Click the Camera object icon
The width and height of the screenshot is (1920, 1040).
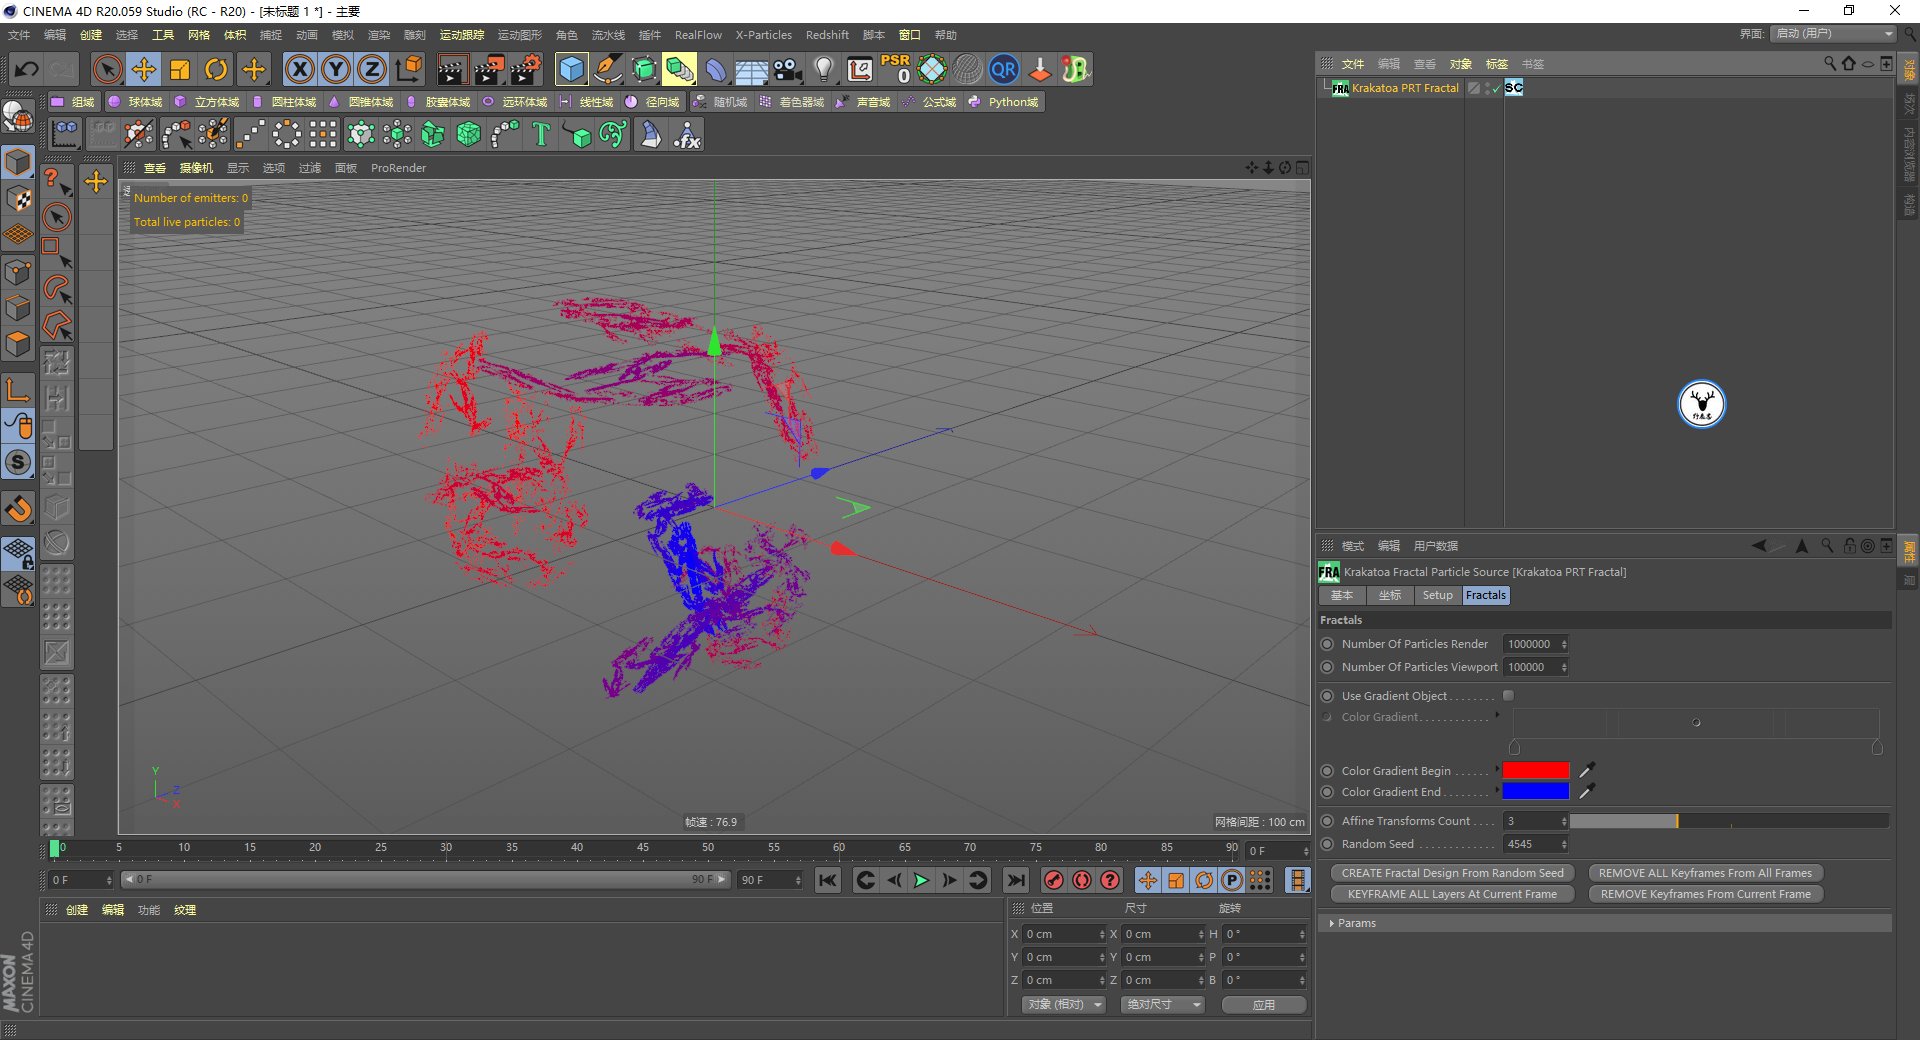tap(788, 69)
